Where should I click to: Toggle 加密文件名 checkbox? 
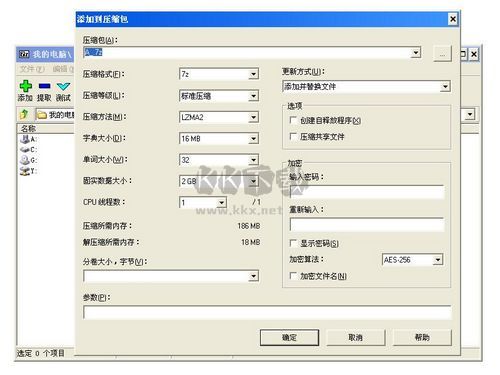[x=293, y=276]
